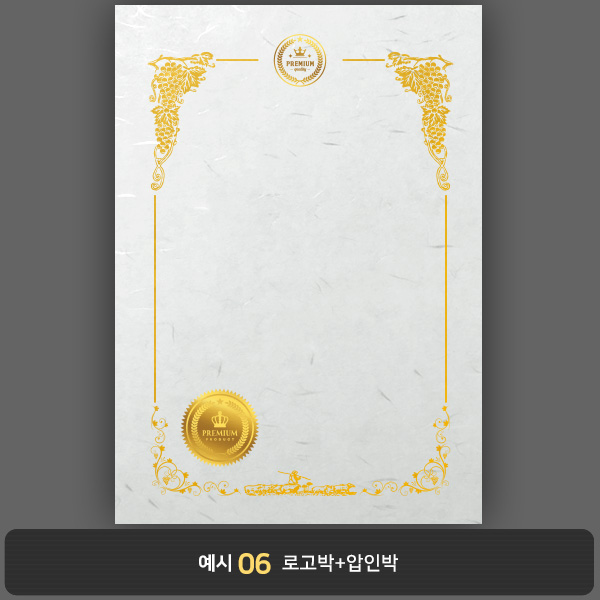Click the crown inside the gold embossed seal

220,419
